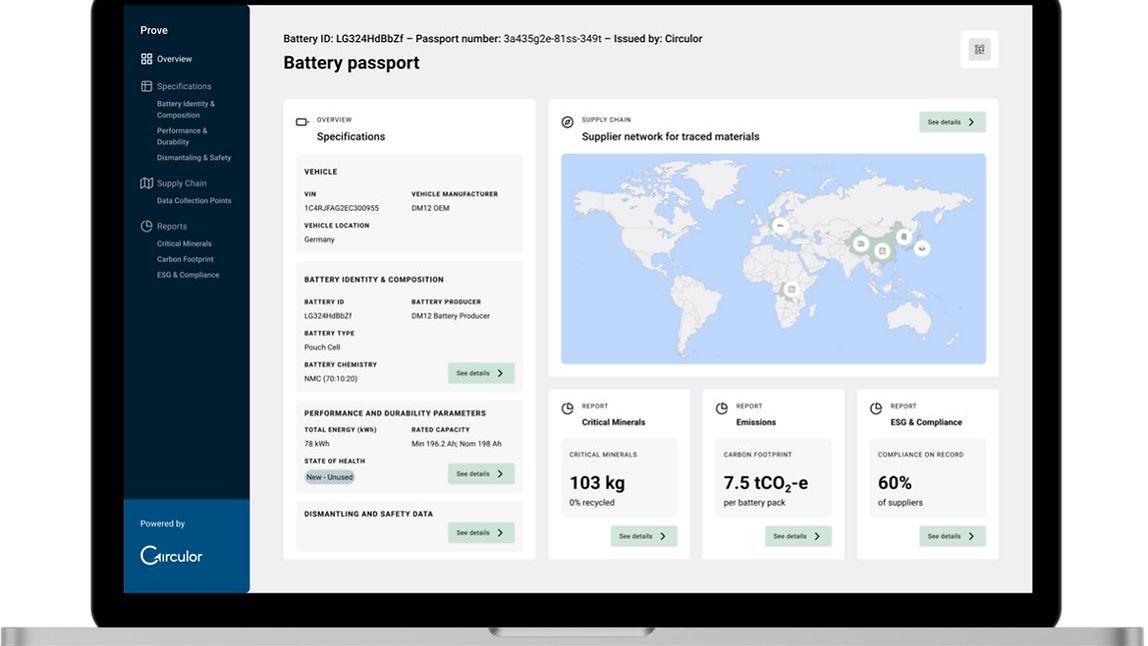The width and height of the screenshot is (1148, 646).
Task: Click the New - Unused state of health badge
Action: [x=329, y=477]
